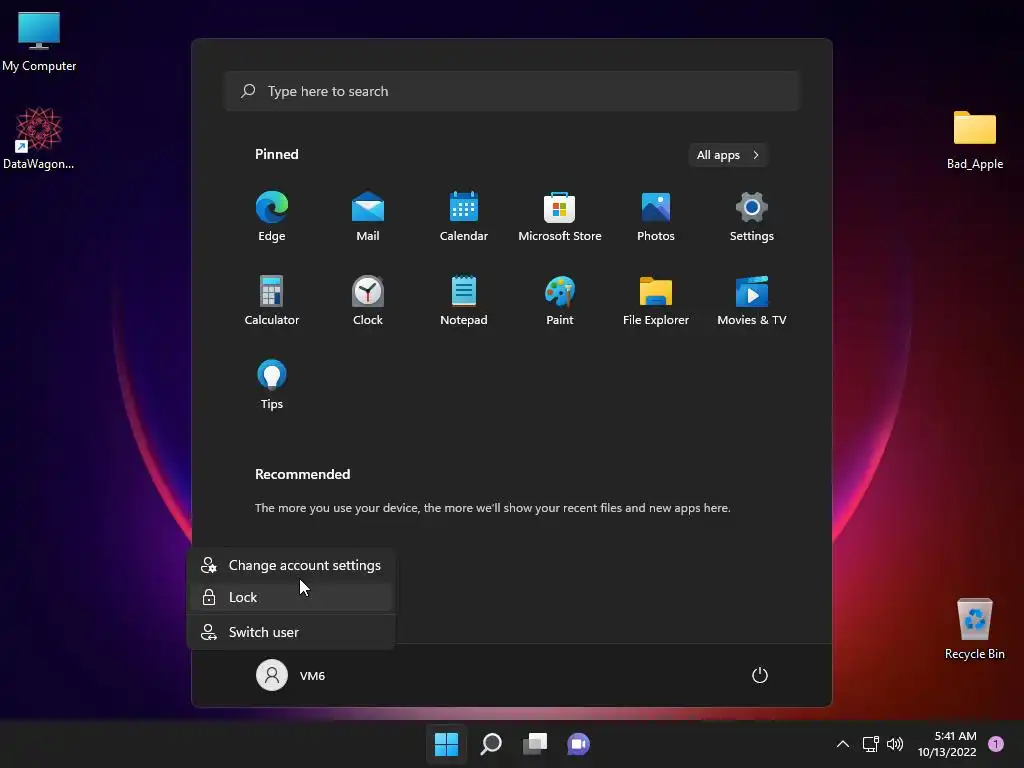
Task: Click the VM6 user account avatar
Action: 272,675
